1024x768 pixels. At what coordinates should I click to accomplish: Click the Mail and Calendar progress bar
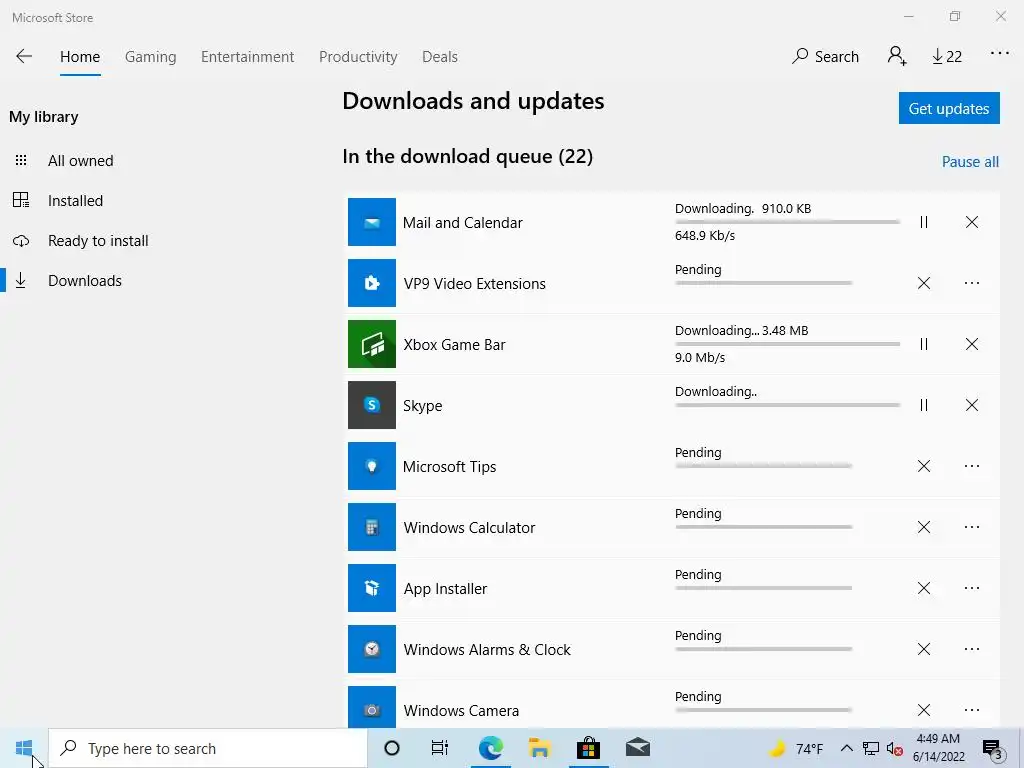point(788,222)
